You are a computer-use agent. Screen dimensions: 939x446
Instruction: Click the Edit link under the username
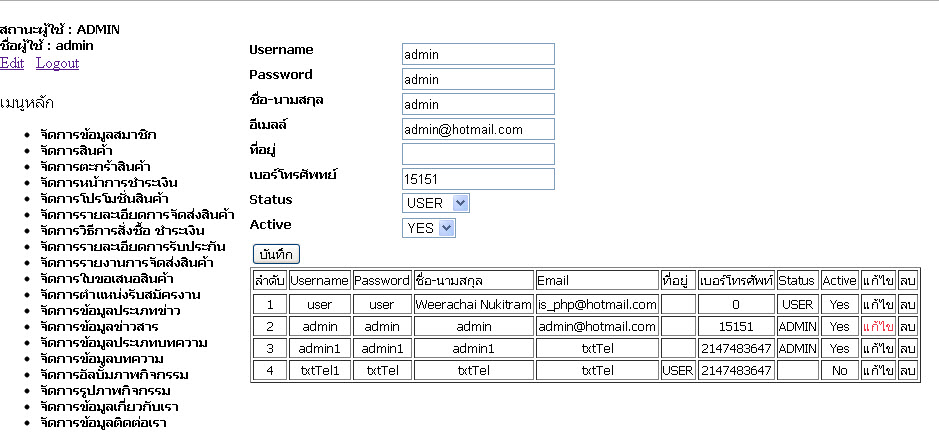12,63
